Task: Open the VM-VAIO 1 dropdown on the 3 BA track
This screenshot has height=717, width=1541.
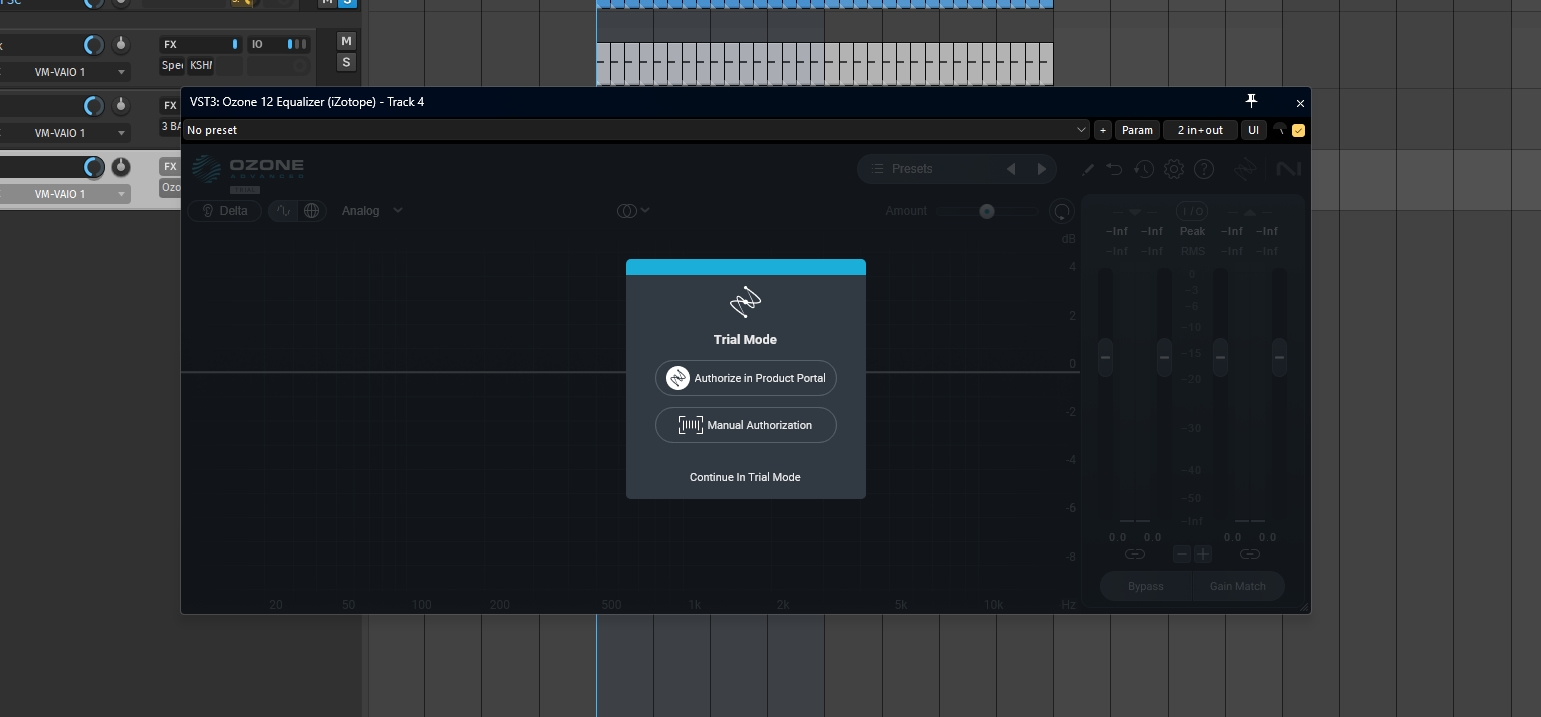Action: click(x=65, y=133)
